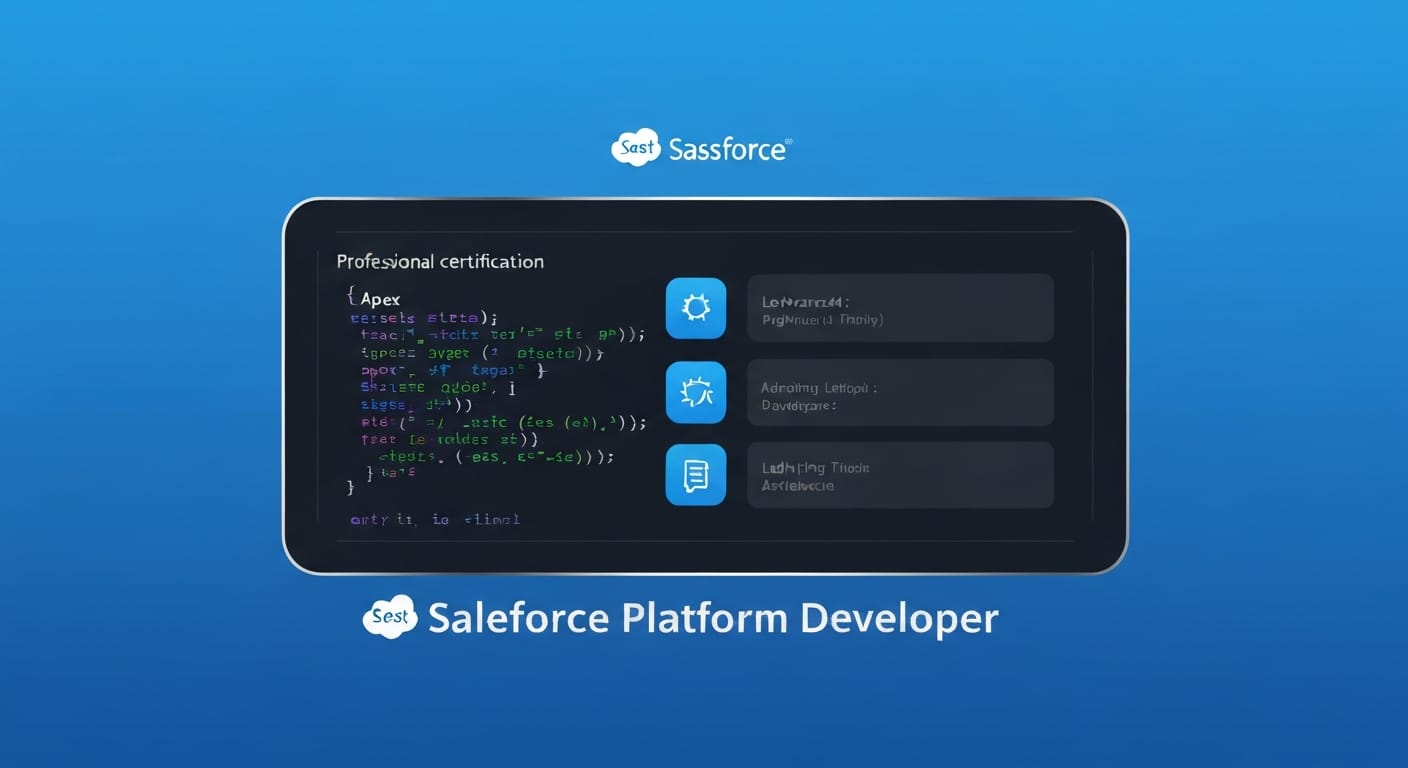Click the "Professional certification" heading
Viewport: 1408px width, 768px height.
pyautogui.click(x=440, y=261)
